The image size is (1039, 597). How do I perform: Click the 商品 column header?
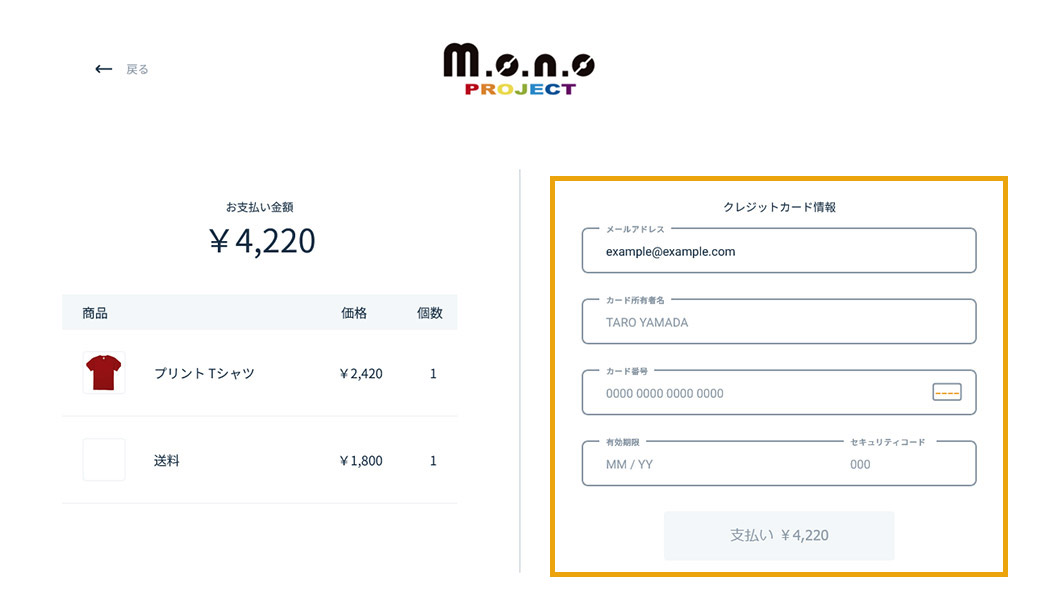coord(95,313)
